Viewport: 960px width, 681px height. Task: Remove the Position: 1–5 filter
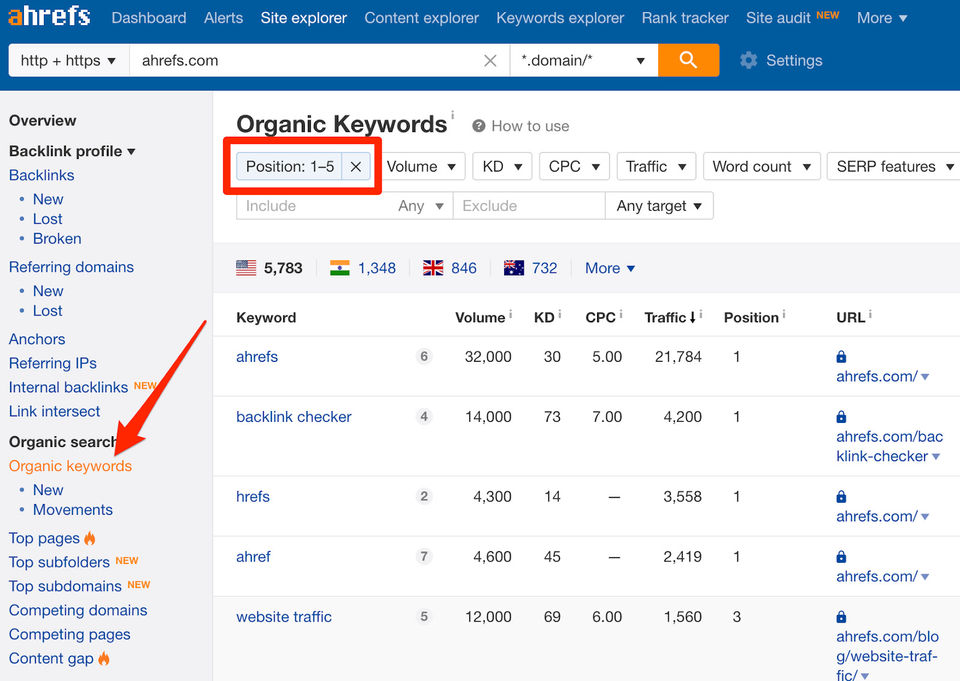(x=355, y=167)
